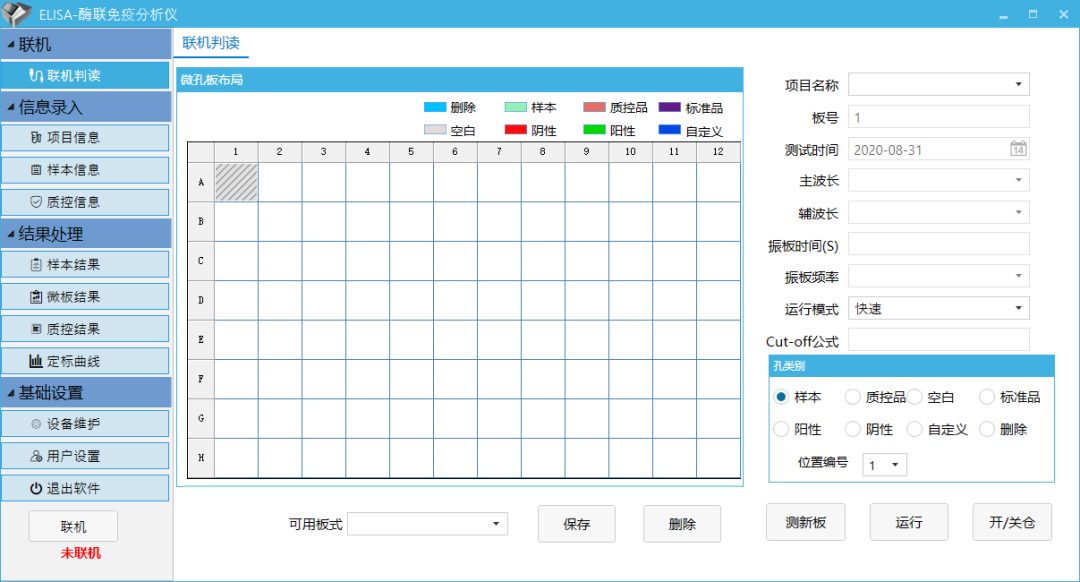Select the 质控品 radio button
Screen dimensions: 1080x582
tap(852, 397)
